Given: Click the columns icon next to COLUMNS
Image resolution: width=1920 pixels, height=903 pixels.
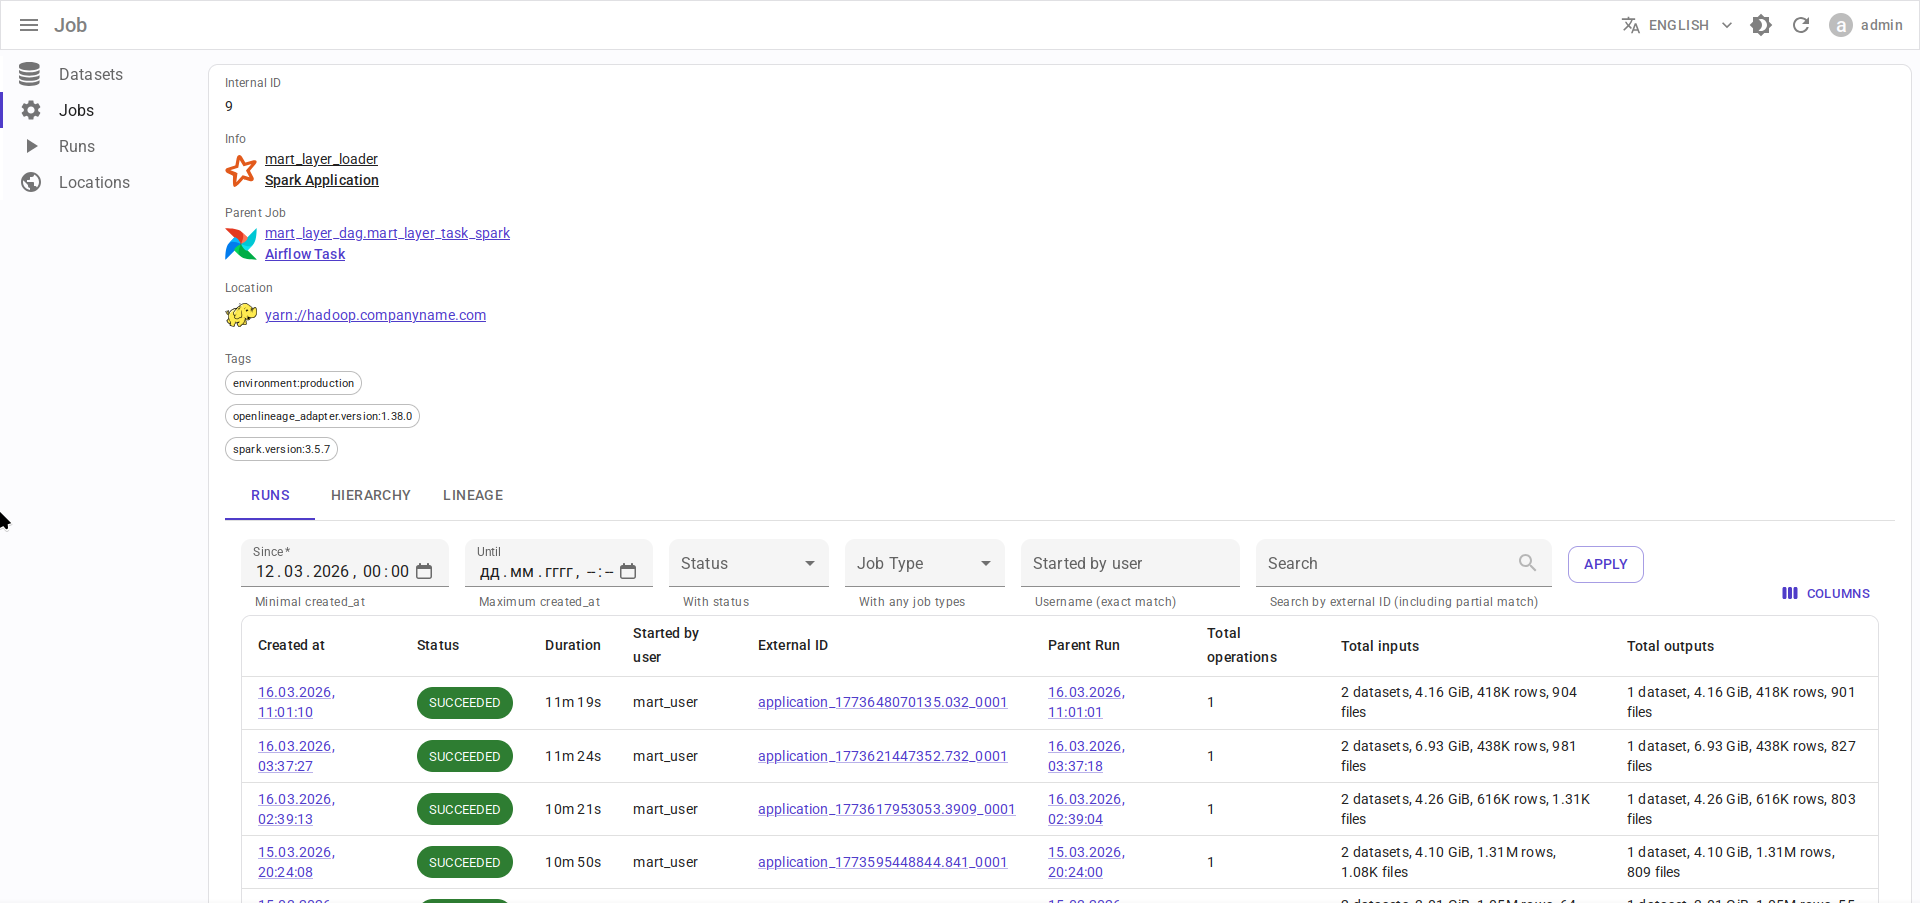Looking at the screenshot, I should (1790, 593).
